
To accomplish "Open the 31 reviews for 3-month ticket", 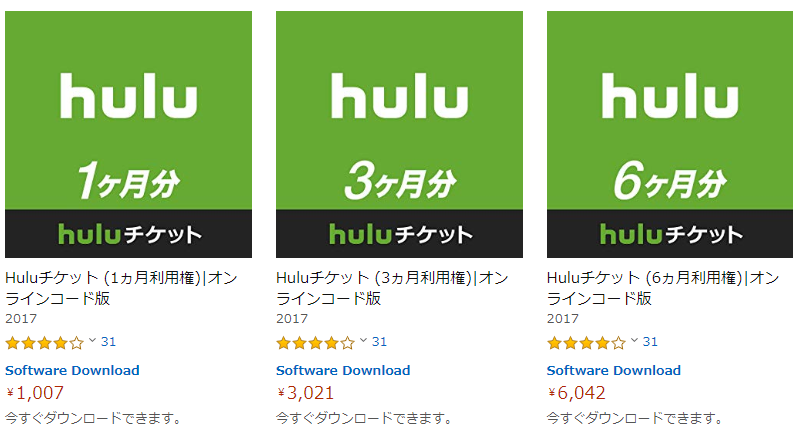I will [379, 341].
